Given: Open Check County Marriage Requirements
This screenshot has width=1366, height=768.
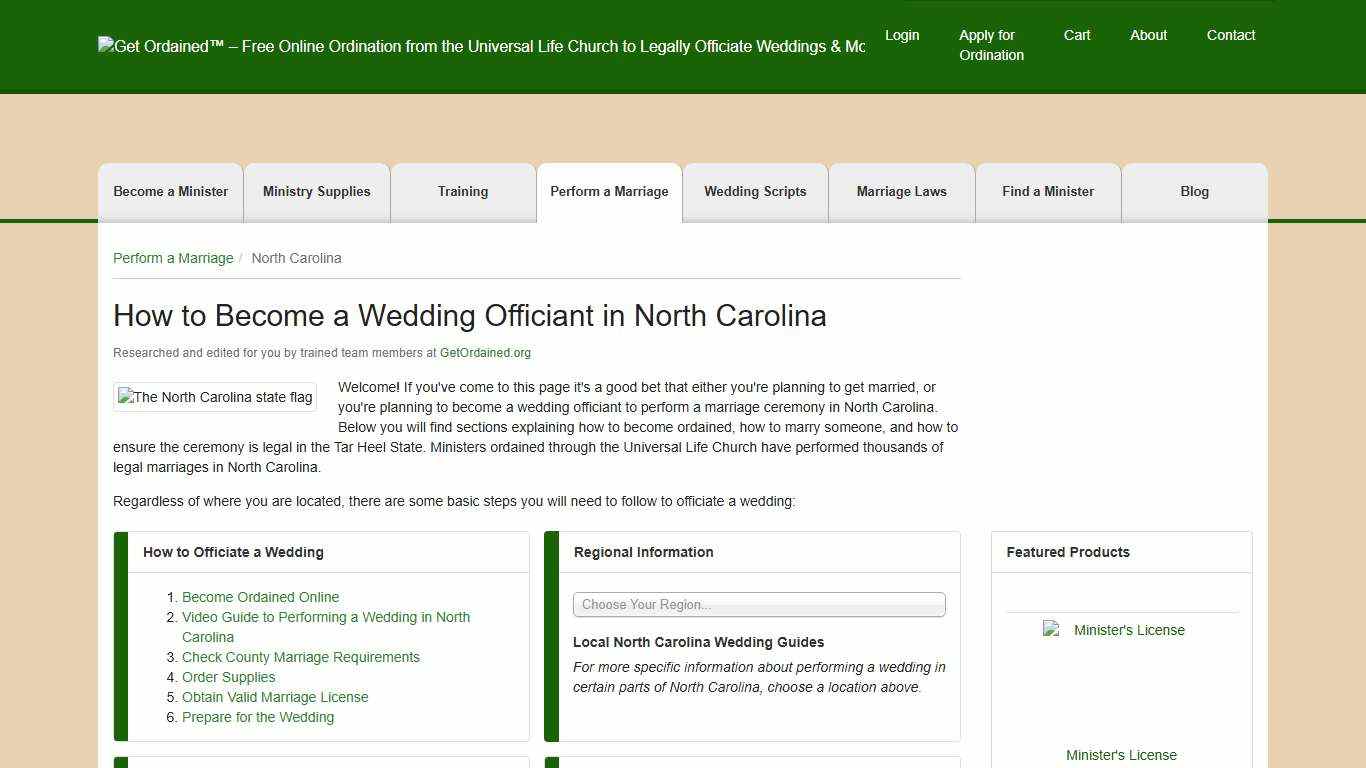Looking at the screenshot, I should (301, 657).
